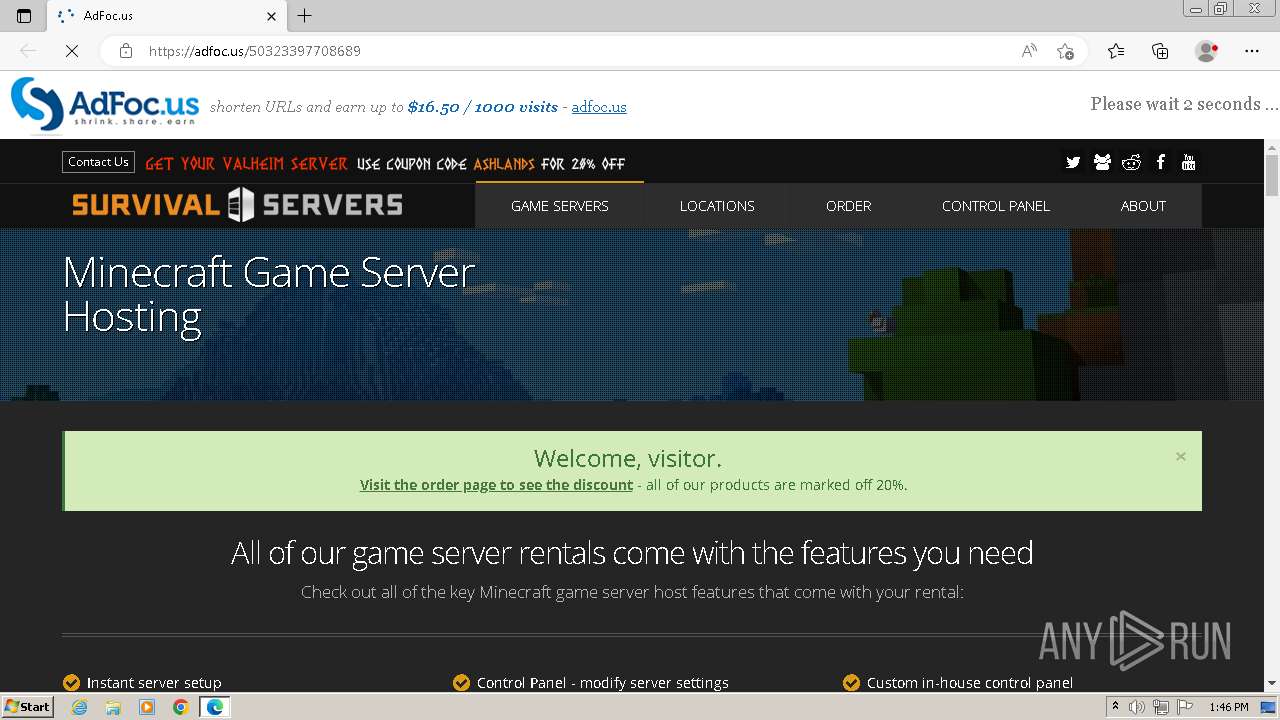Screen dimensions: 1280x720
Task: Open the Control Panel menu item
Action: 996,206
